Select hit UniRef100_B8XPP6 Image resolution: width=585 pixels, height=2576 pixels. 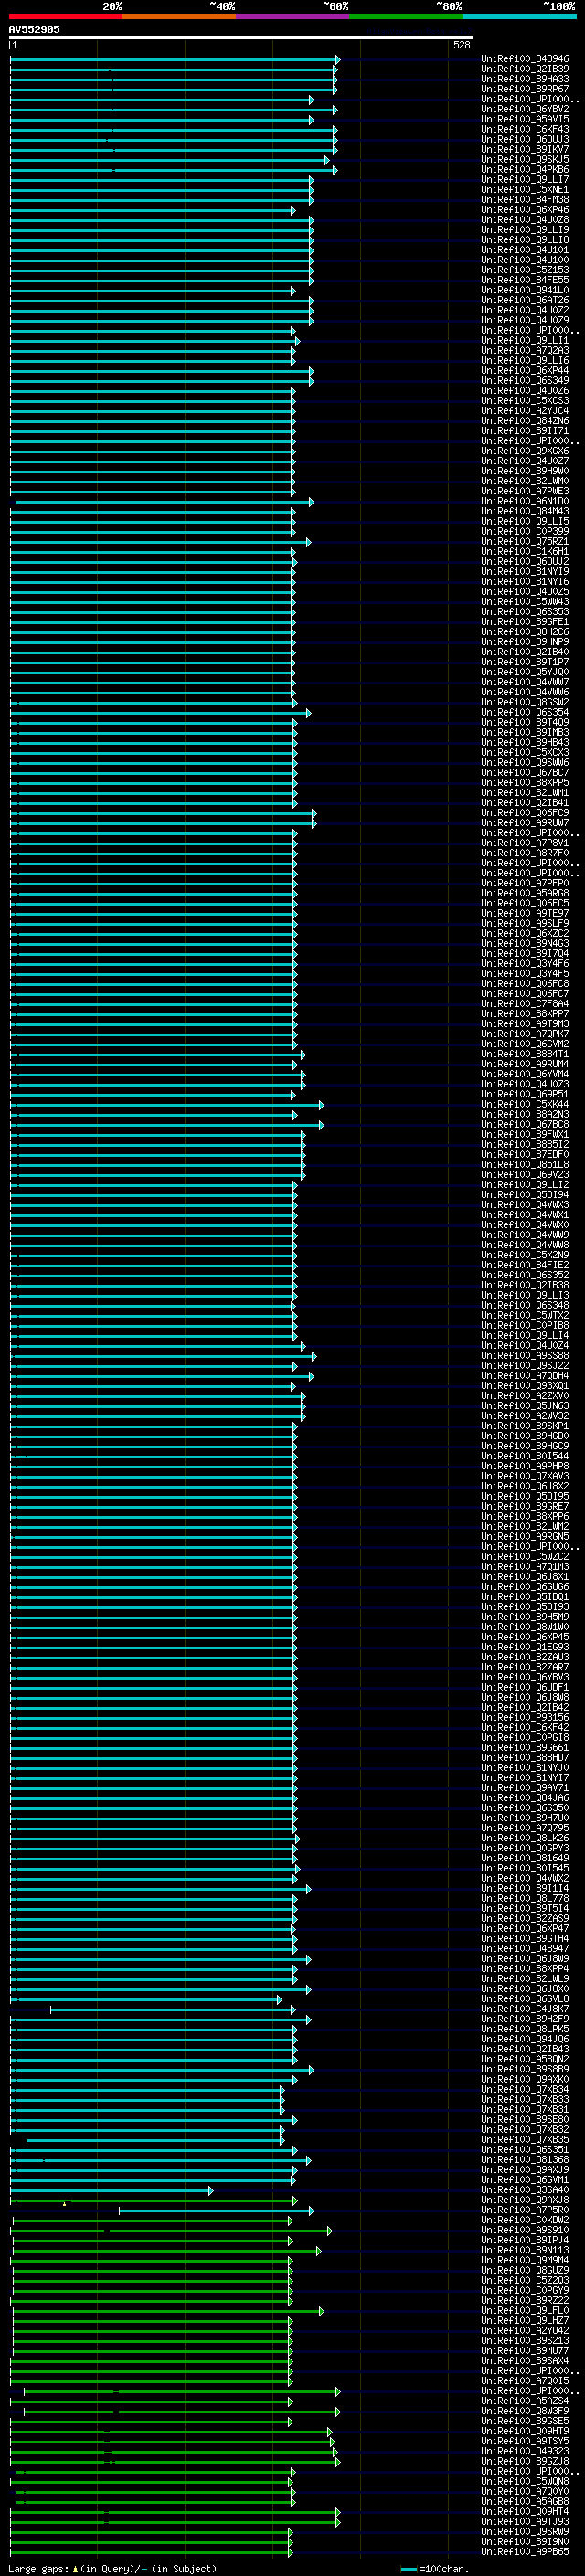525,1516
